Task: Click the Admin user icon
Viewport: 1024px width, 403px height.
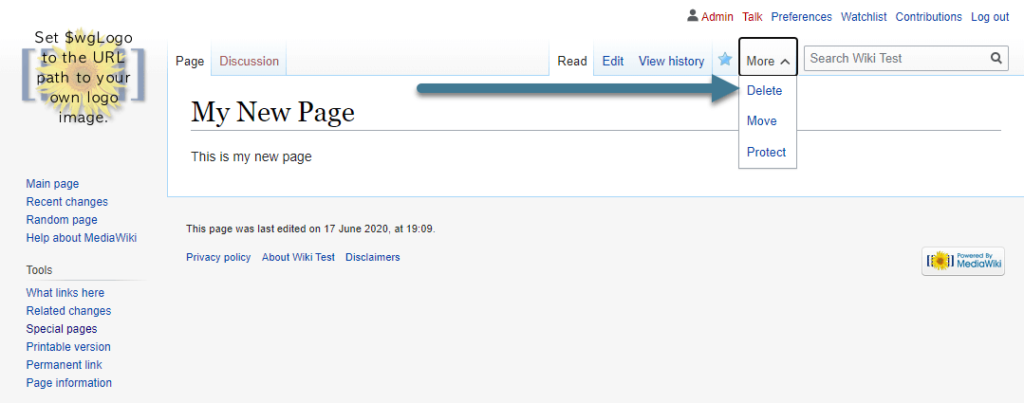Action: 692,16
